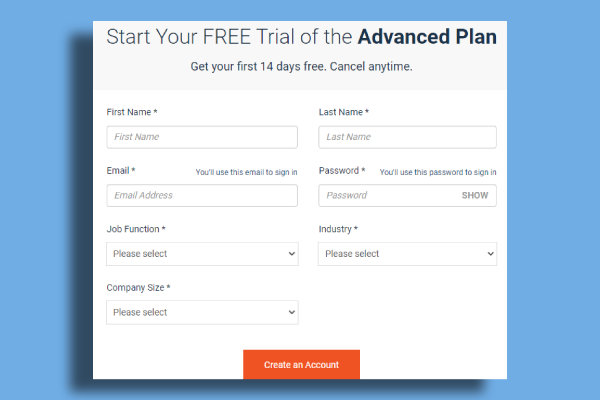Open the Company Size dropdown

[202, 312]
